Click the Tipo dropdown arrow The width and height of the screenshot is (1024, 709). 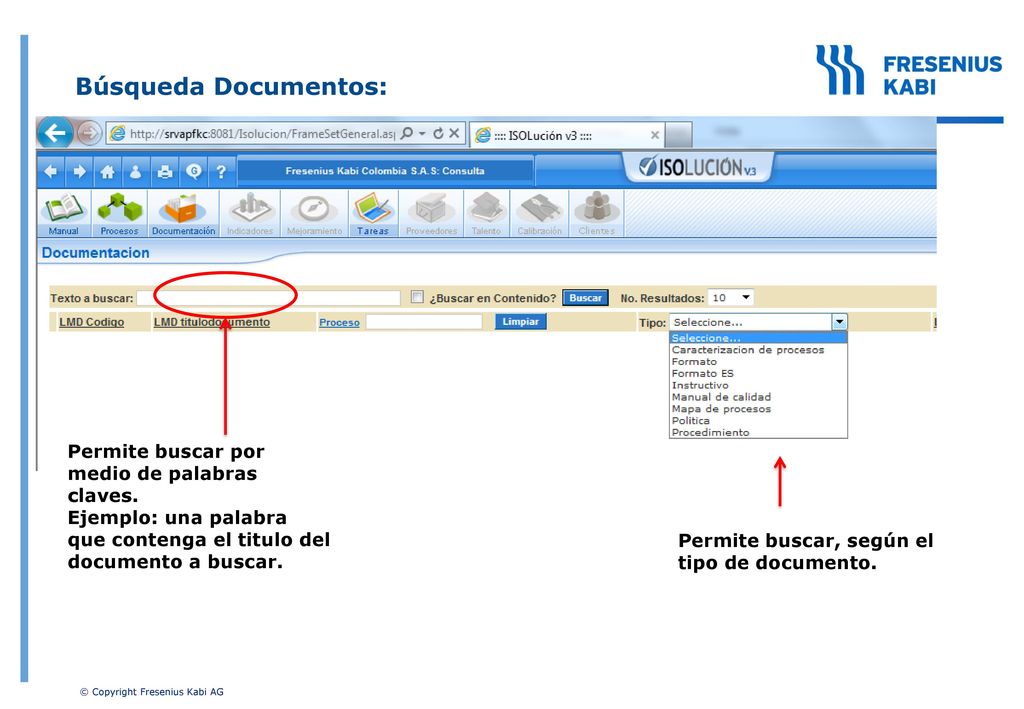(x=839, y=322)
